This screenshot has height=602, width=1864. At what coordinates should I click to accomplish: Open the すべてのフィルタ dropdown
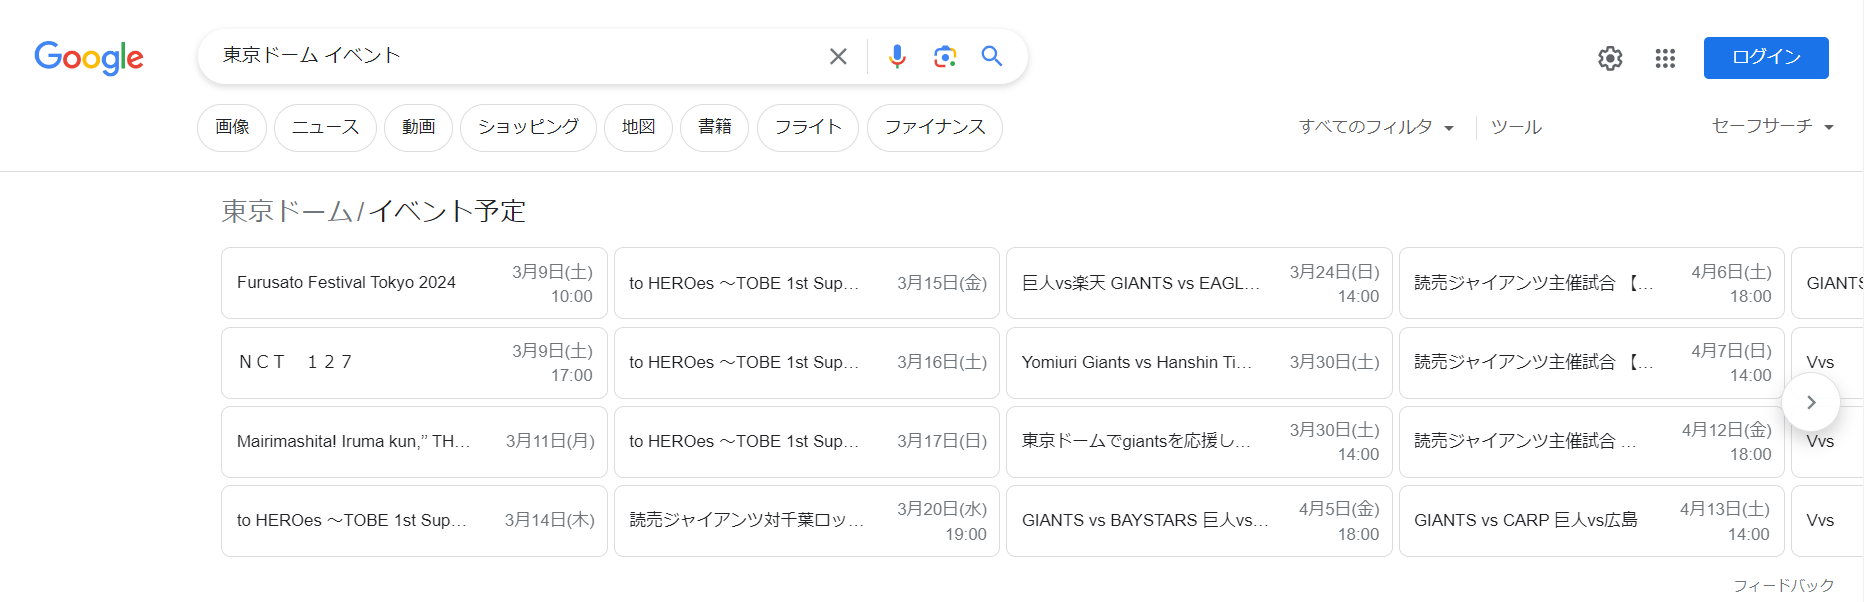coord(1376,127)
